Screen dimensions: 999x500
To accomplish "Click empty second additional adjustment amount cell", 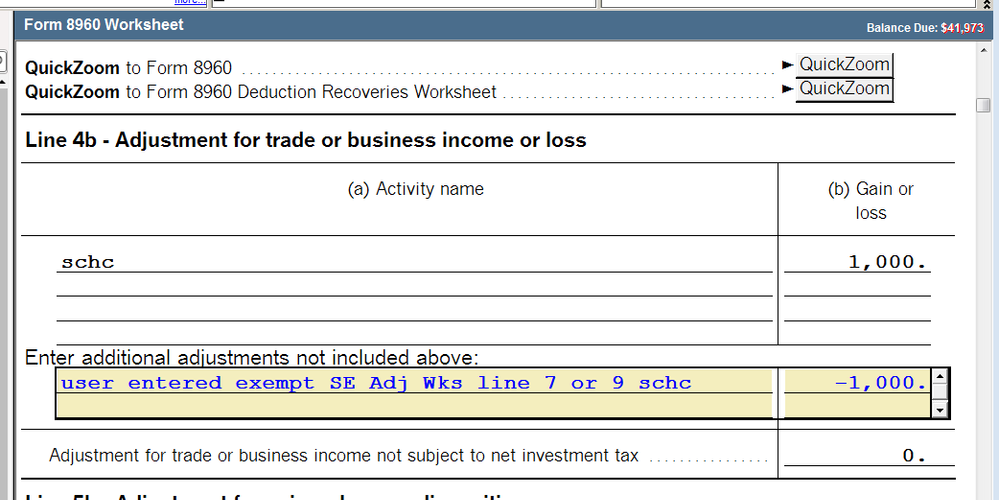I will pos(857,406).
